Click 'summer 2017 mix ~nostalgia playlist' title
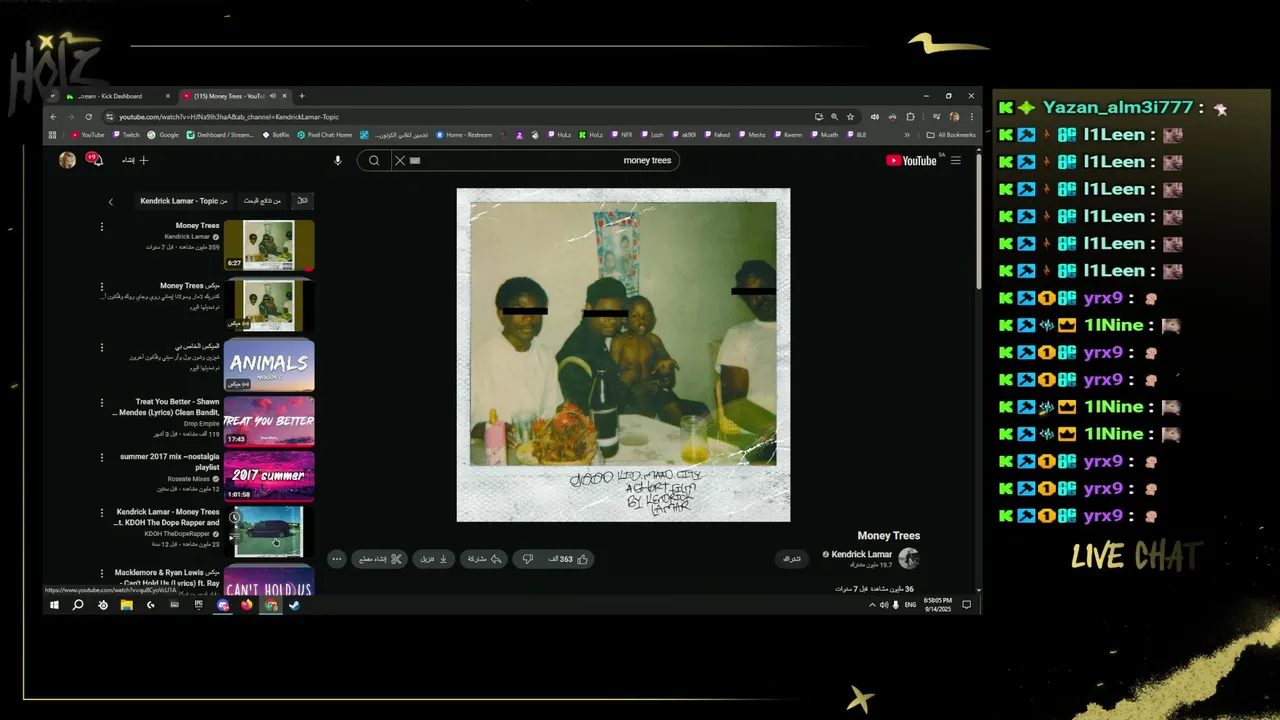Screen dimensions: 1280x720 pyautogui.click(x=170, y=461)
